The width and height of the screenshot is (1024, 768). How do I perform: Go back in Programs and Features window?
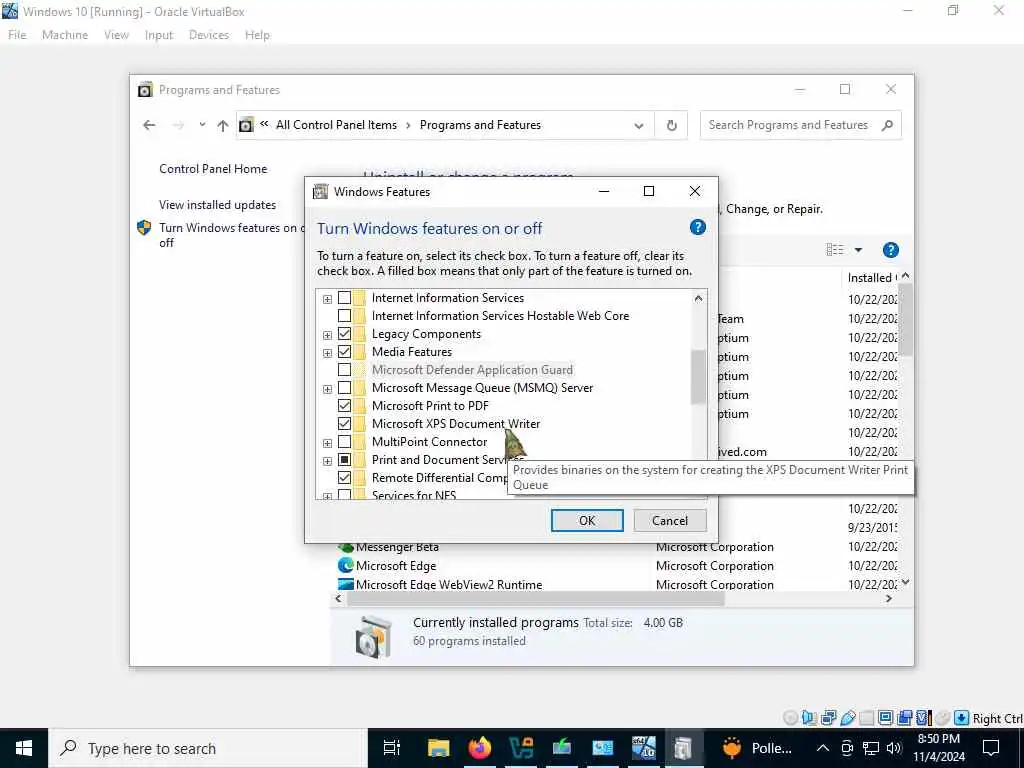(149, 125)
